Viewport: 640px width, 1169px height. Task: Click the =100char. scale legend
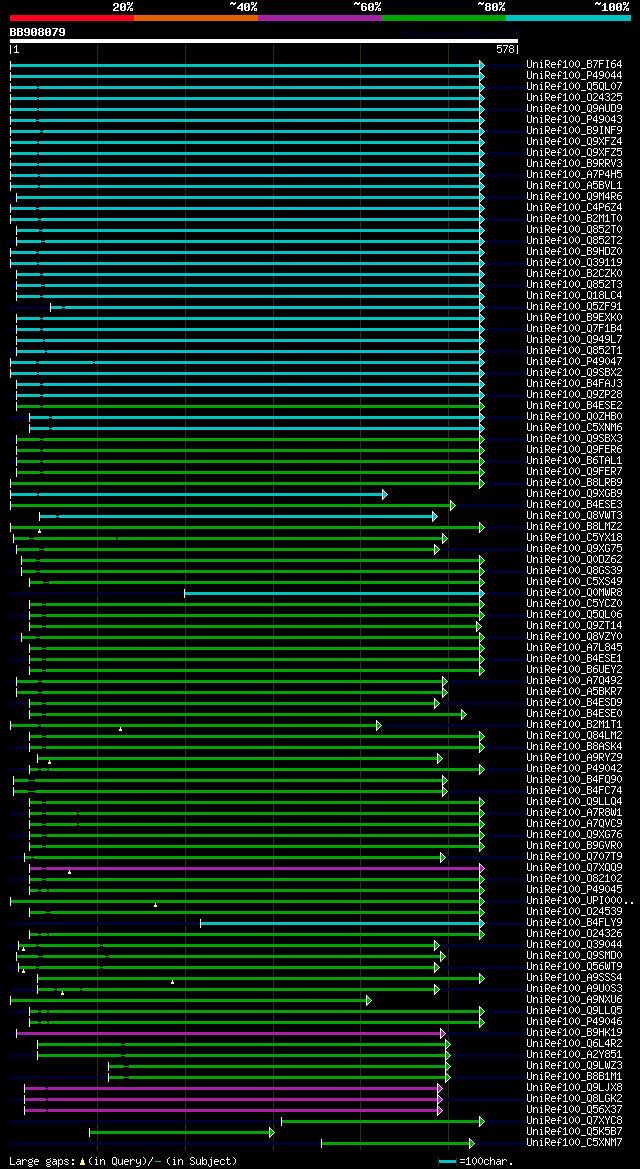click(x=476, y=1162)
